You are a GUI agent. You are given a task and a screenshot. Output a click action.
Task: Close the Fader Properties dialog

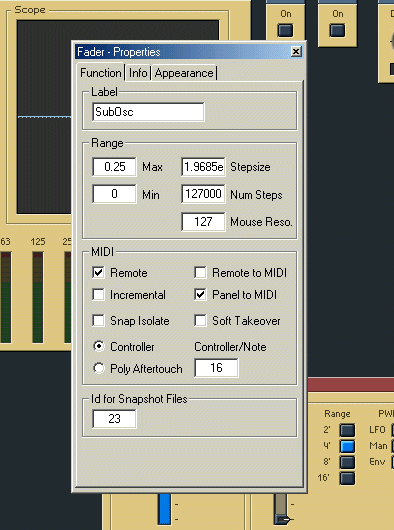click(296, 51)
